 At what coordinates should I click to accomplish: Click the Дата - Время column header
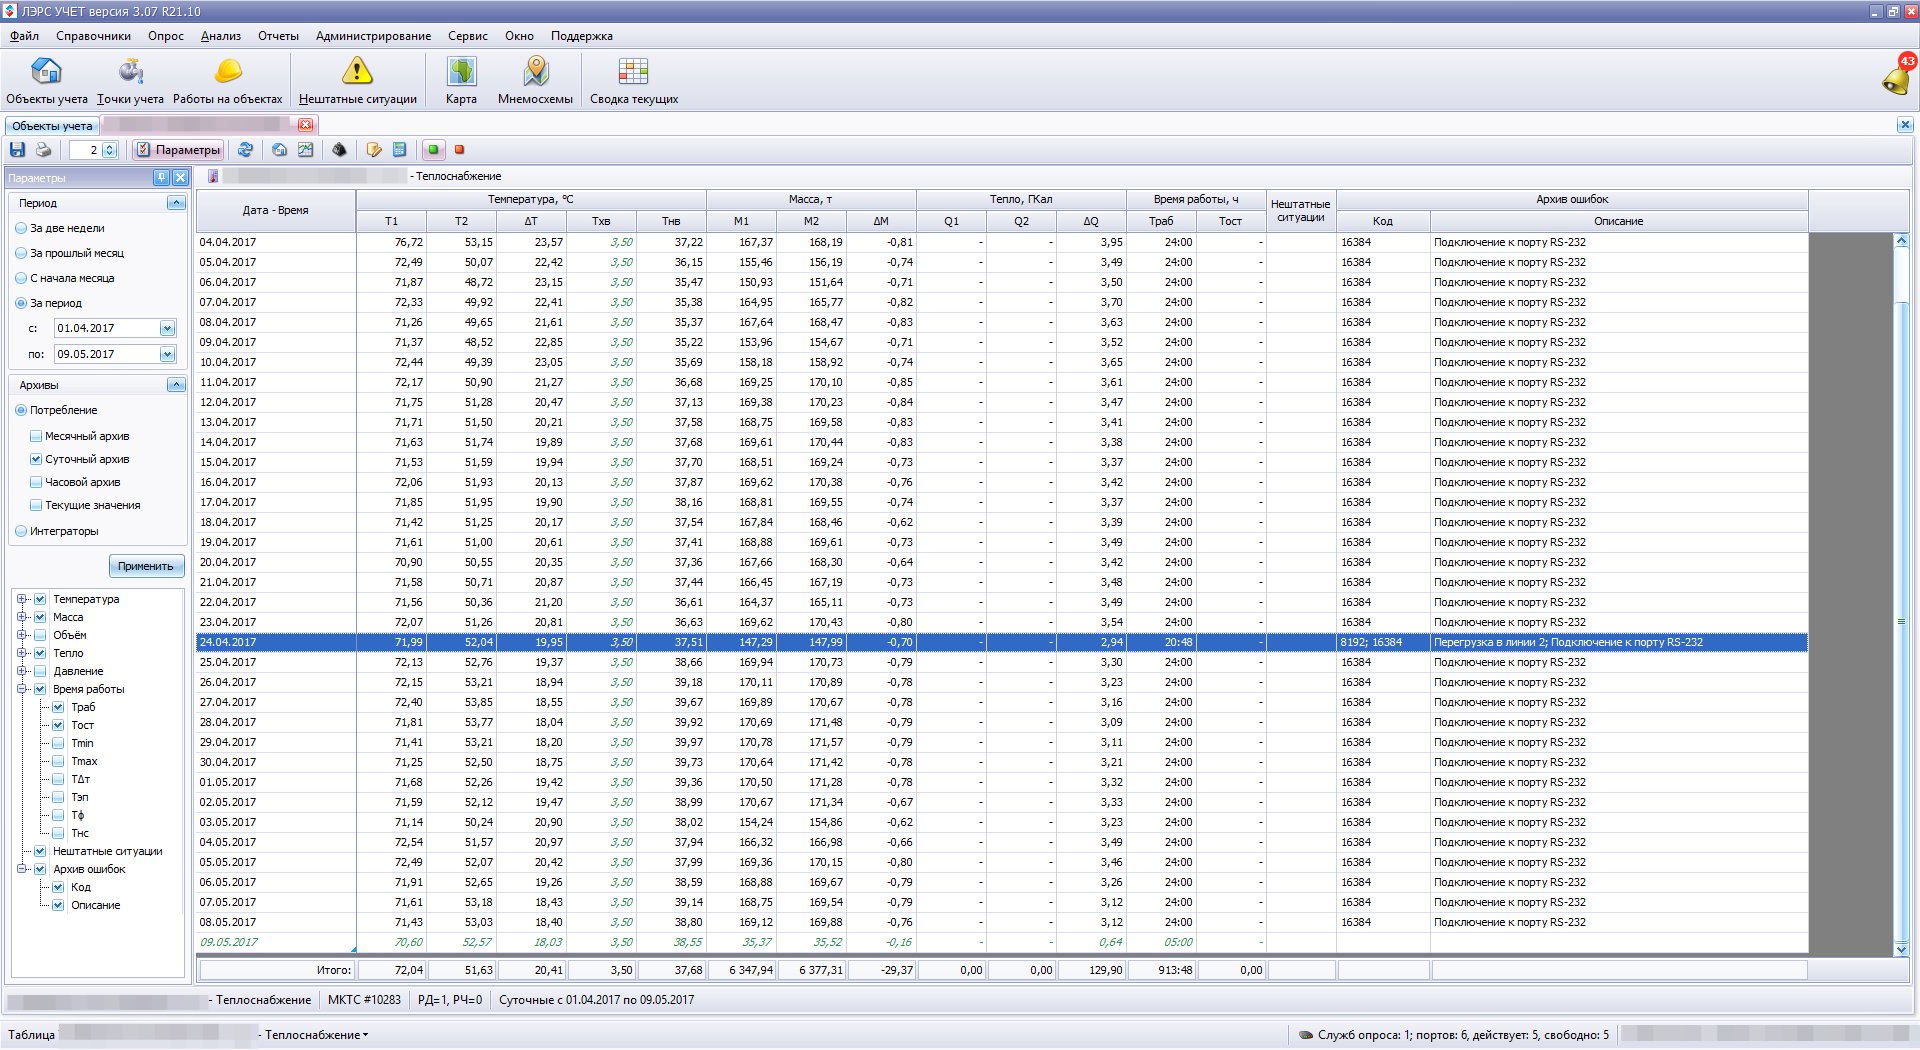pos(275,210)
